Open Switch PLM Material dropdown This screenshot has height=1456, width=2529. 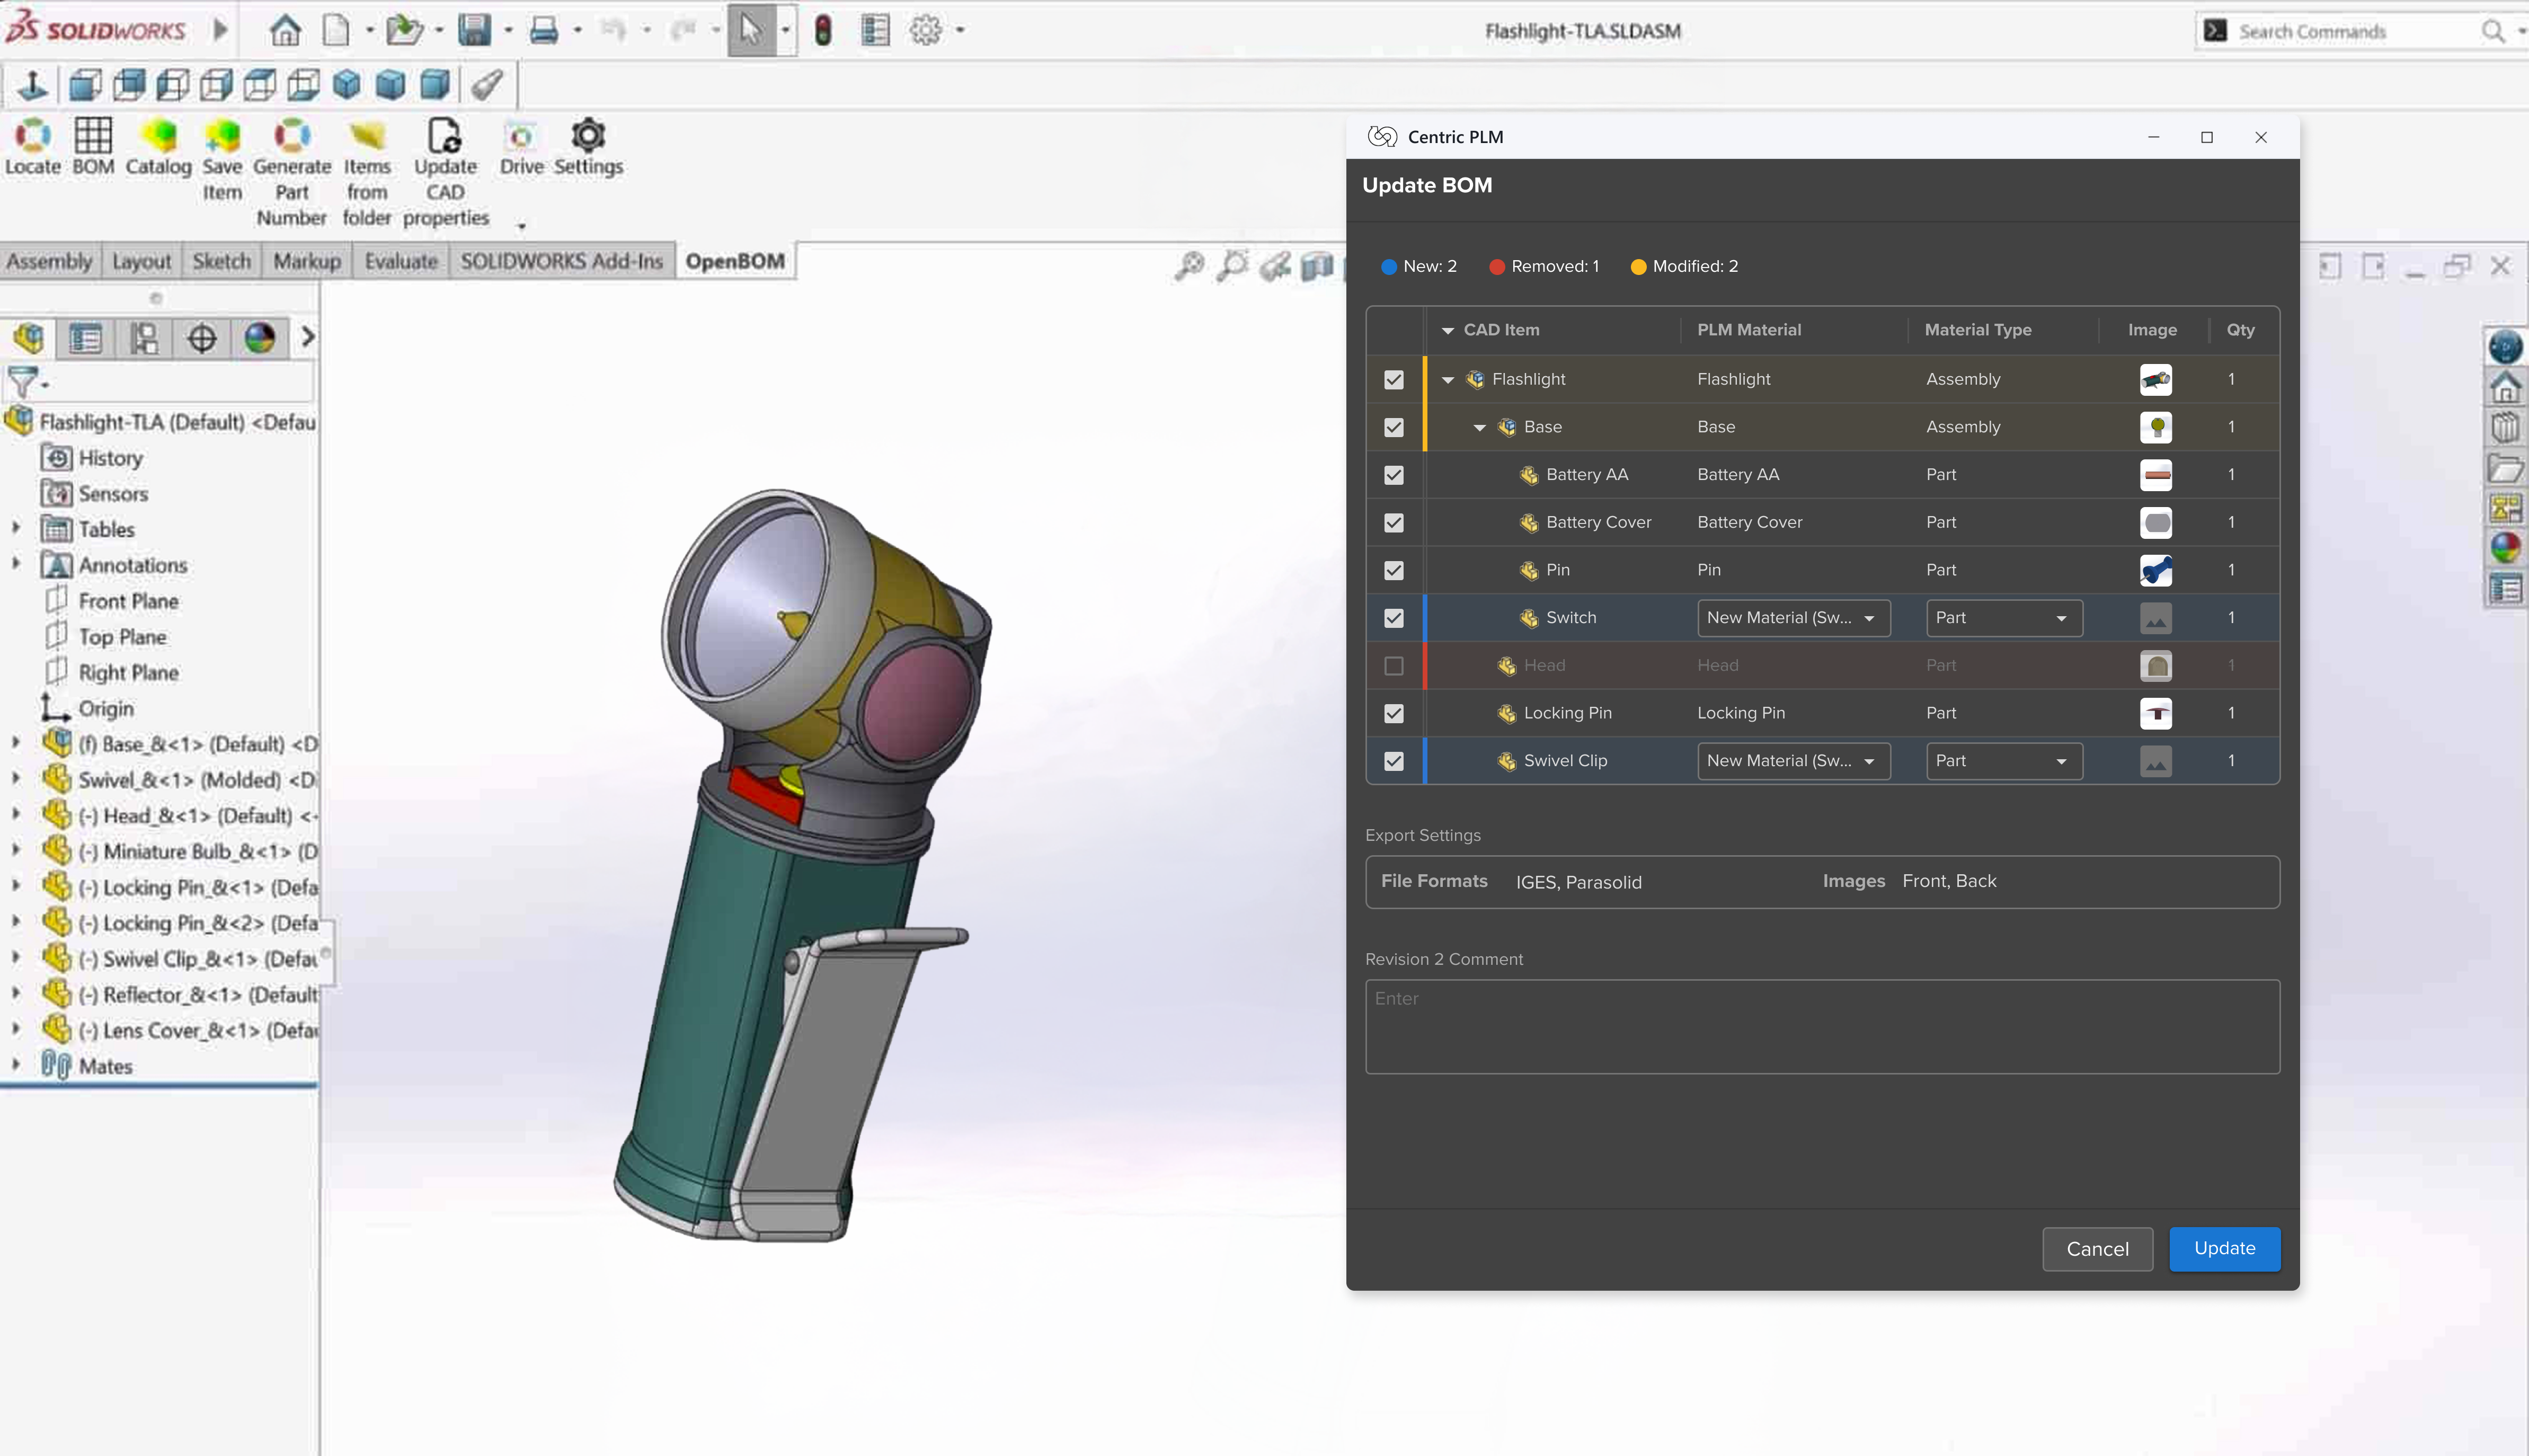pyautogui.click(x=1793, y=618)
